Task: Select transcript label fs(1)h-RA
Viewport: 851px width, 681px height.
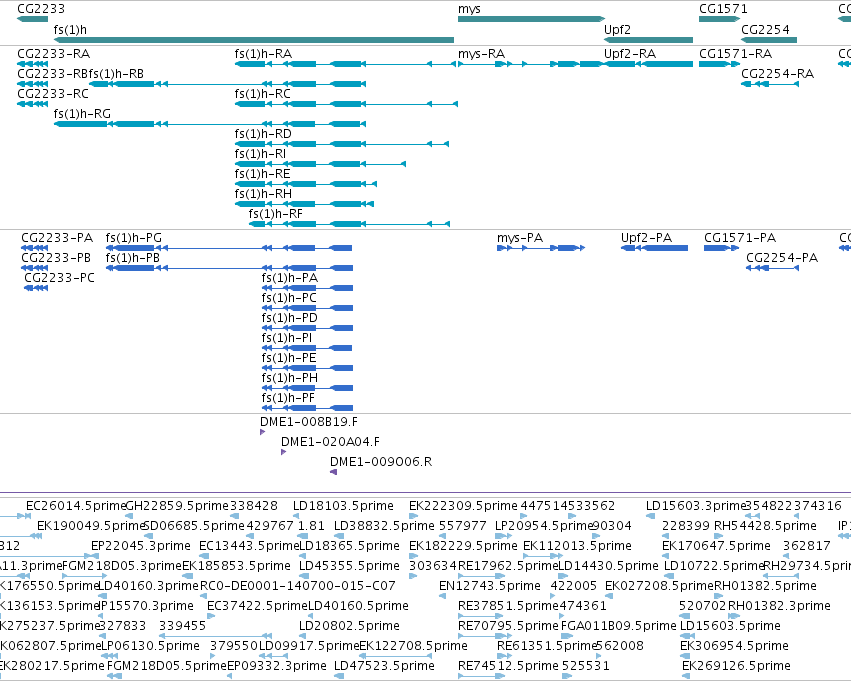Action: (x=263, y=54)
